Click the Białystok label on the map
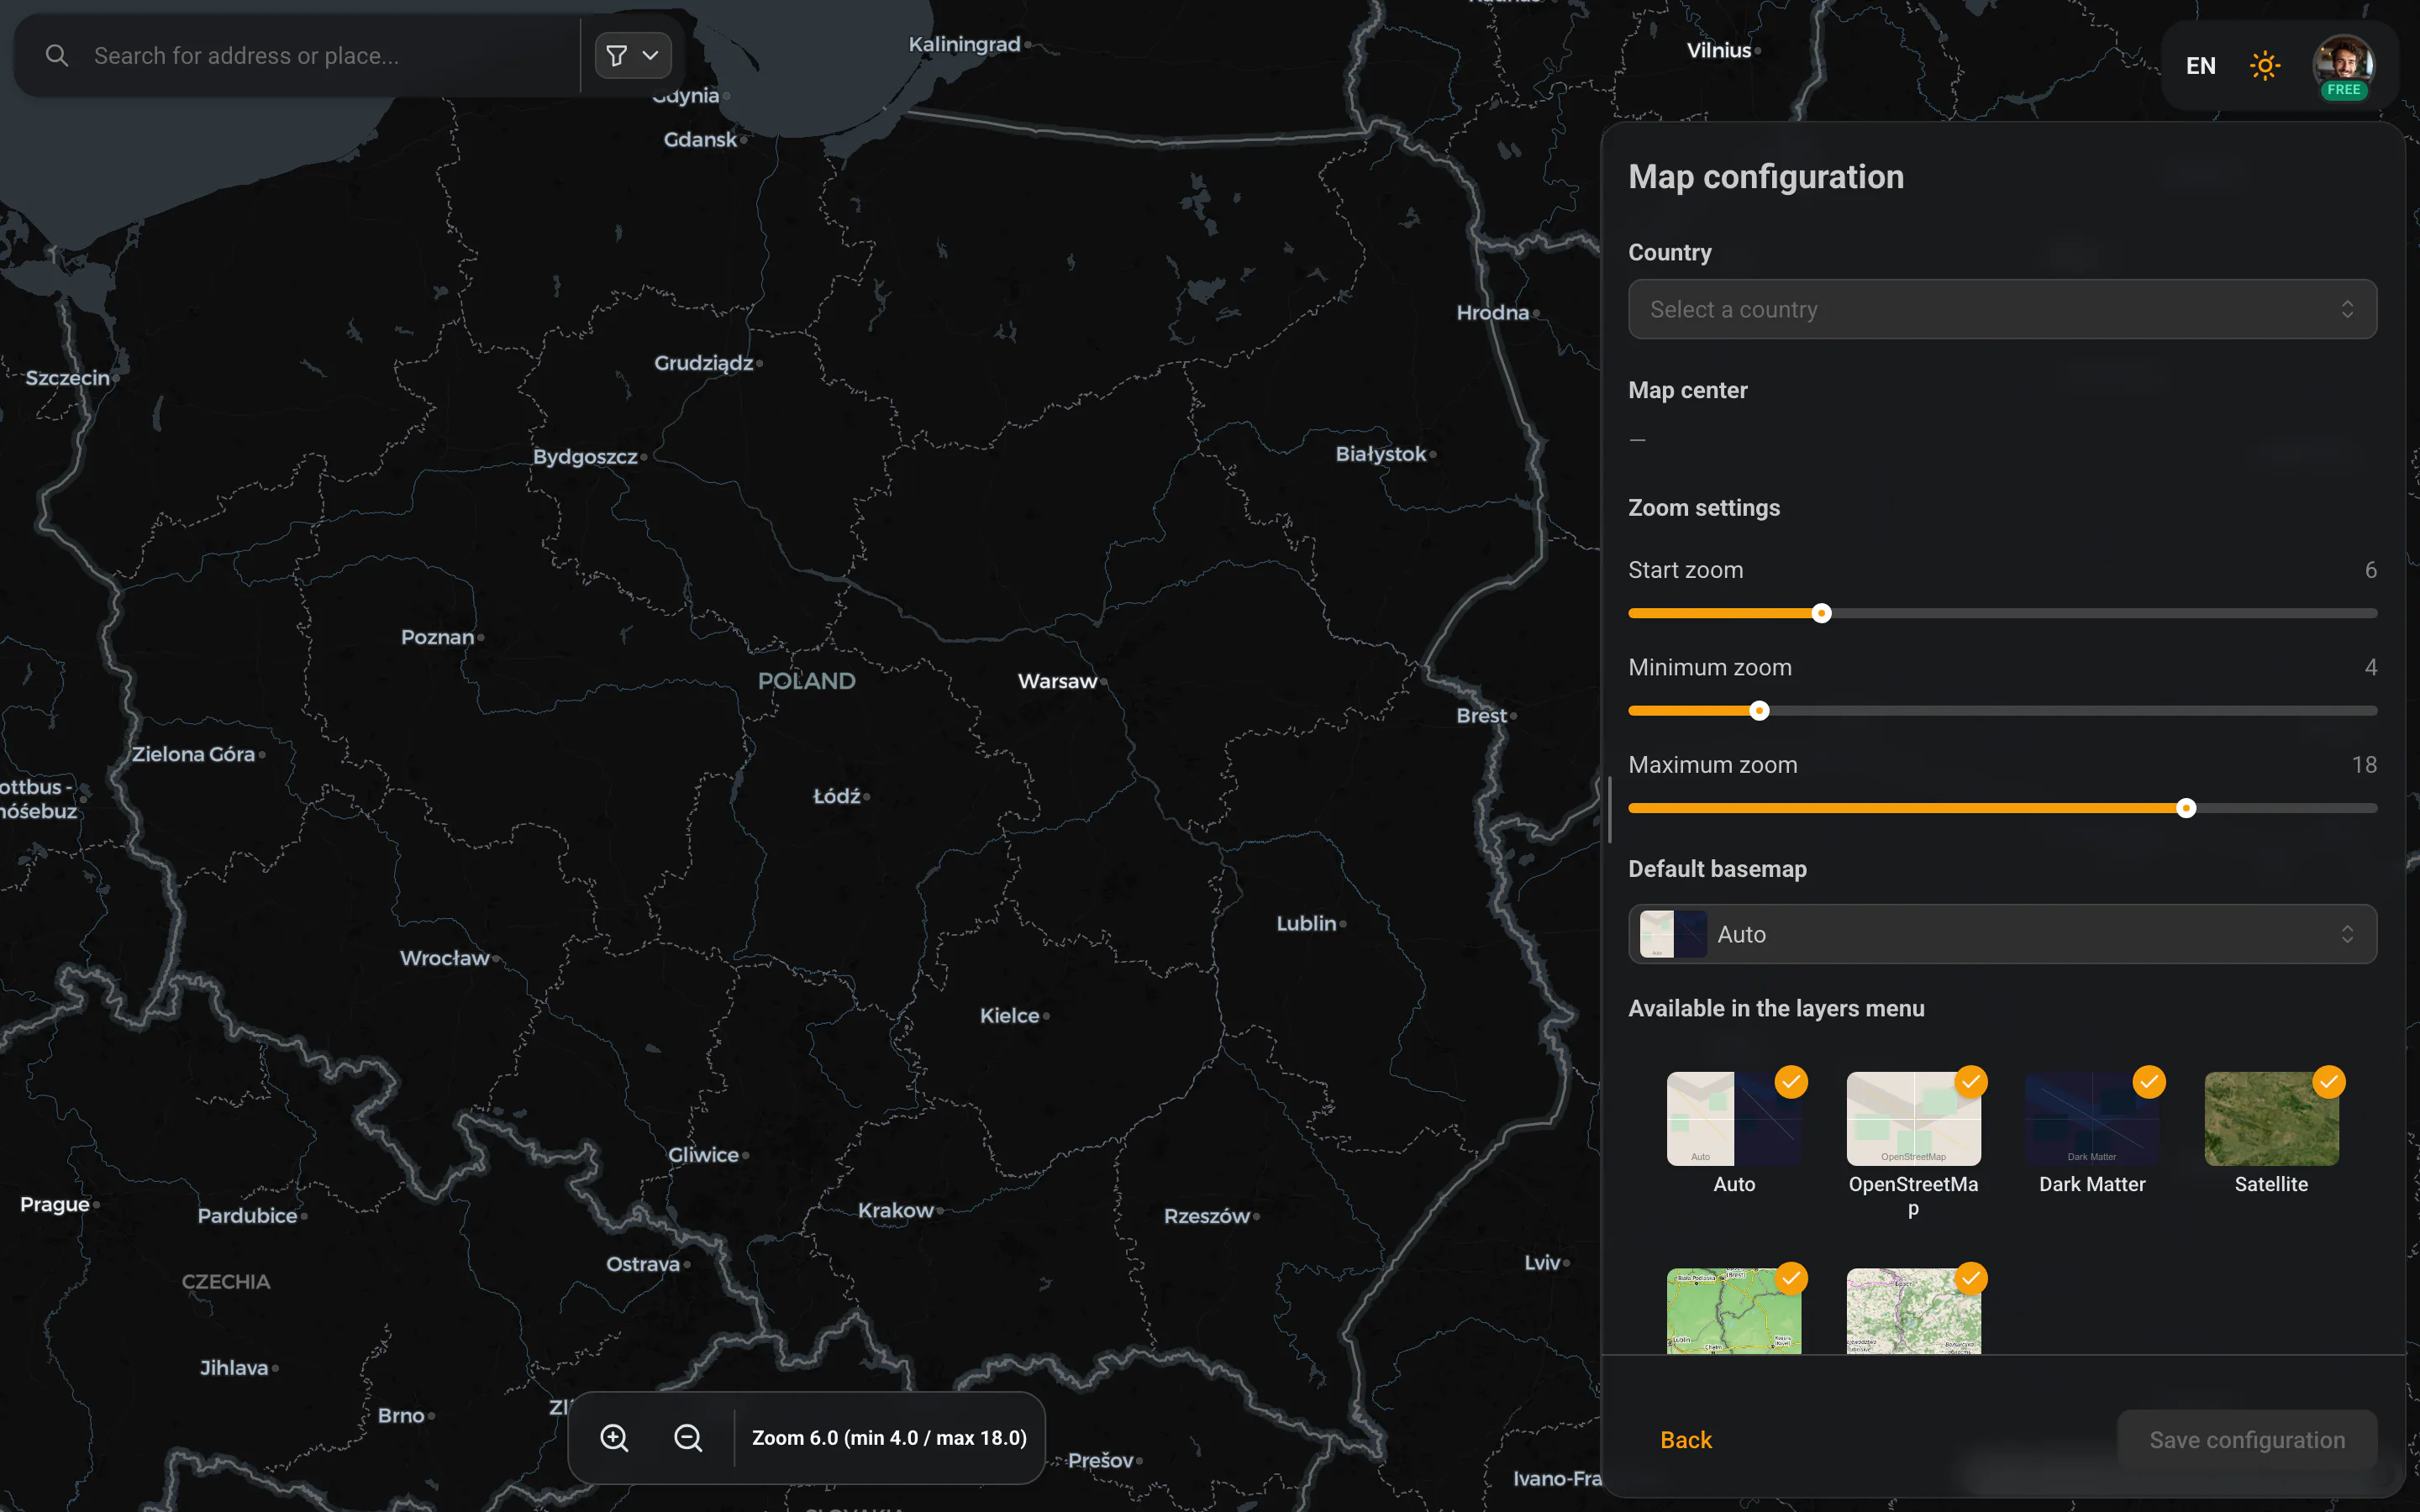 coord(1380,454)
